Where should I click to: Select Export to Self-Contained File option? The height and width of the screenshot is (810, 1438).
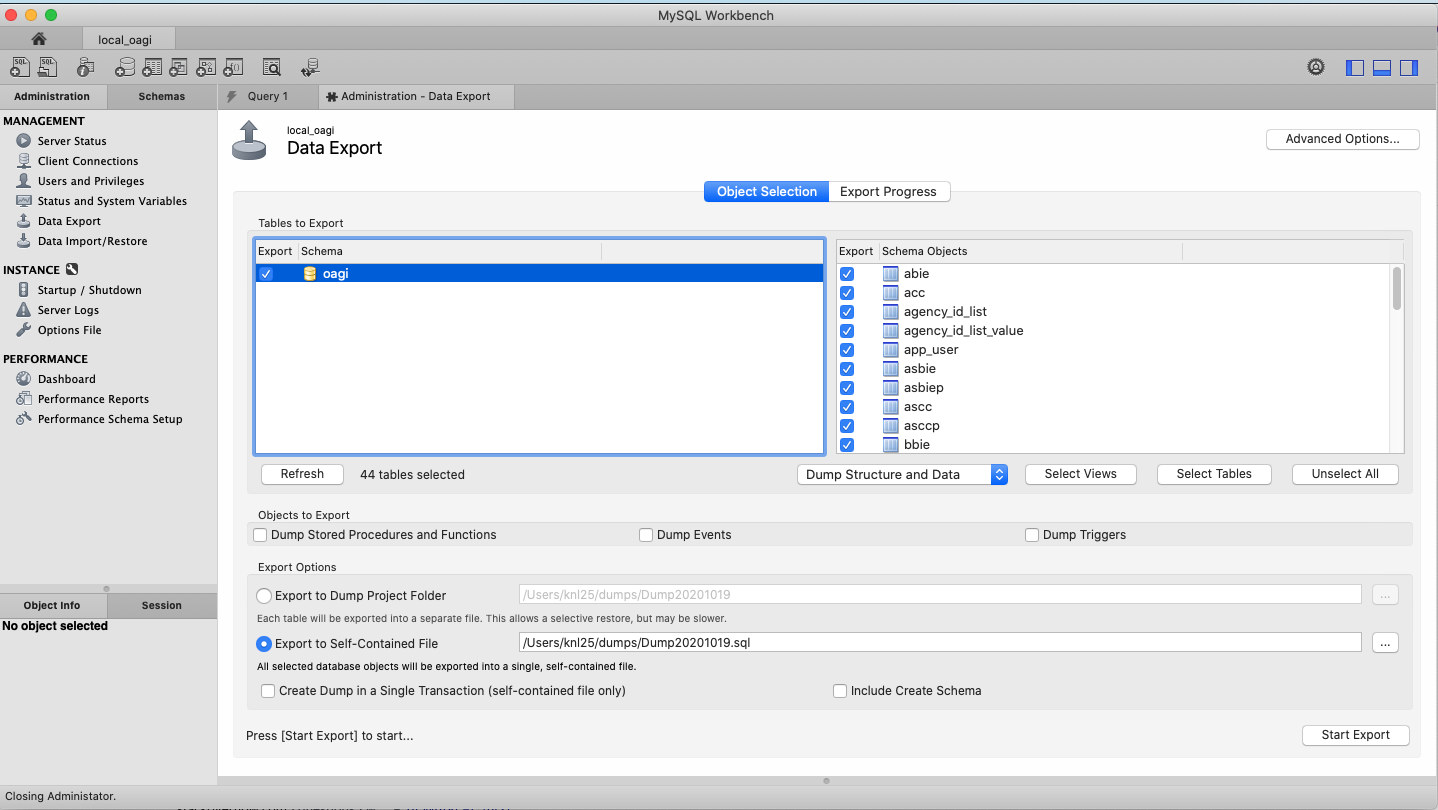pos(264,644)
